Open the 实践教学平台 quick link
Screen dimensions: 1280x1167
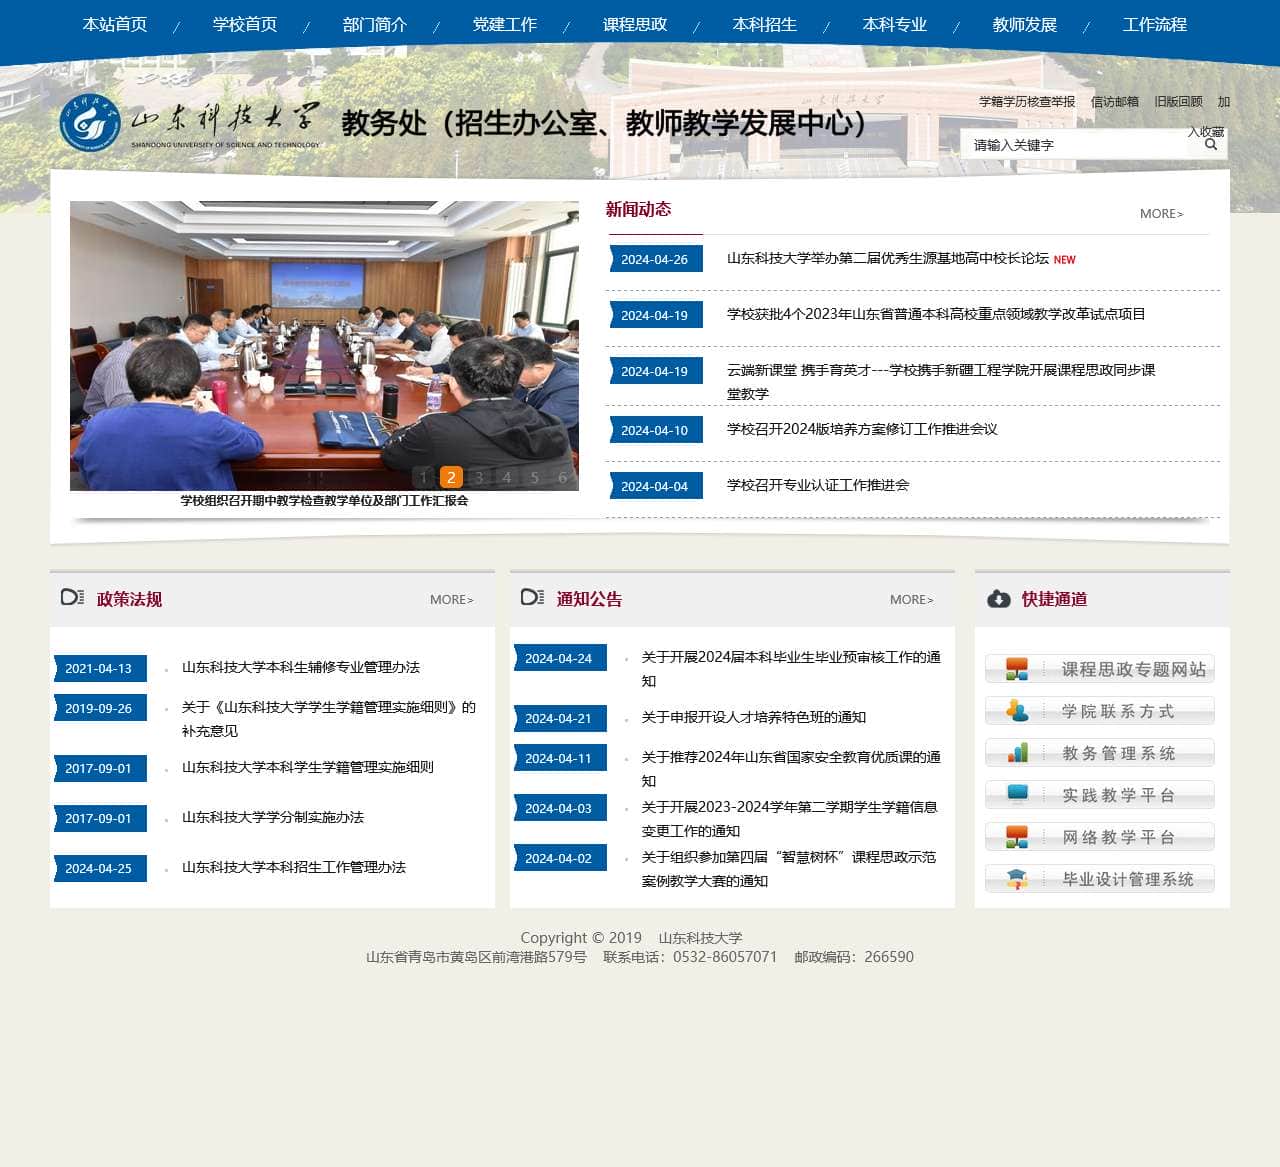[1100, 795]
